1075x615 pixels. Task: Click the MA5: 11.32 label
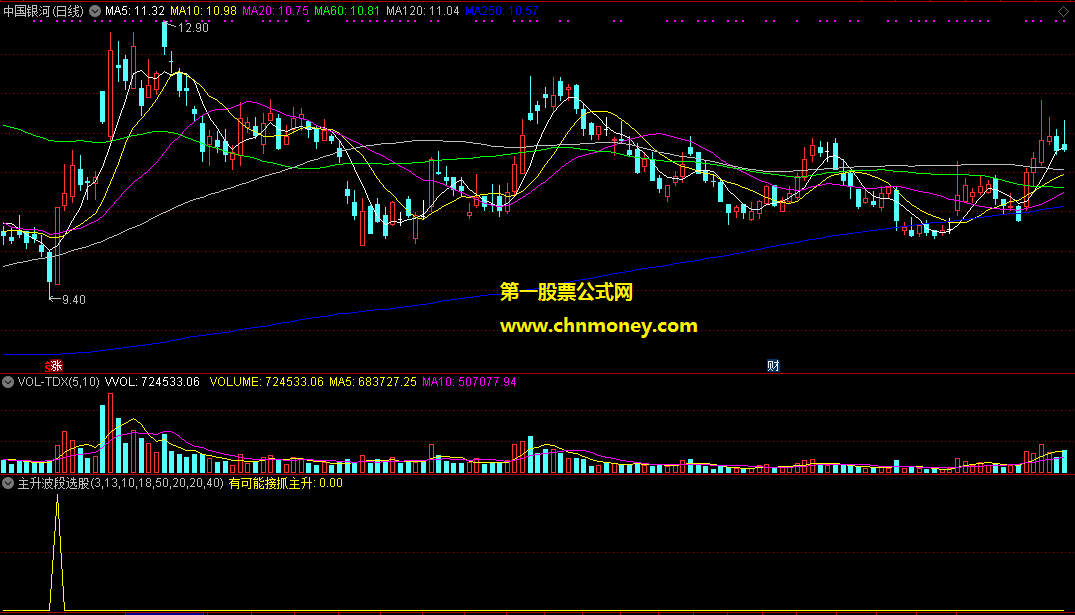click(x=135, y=11)
